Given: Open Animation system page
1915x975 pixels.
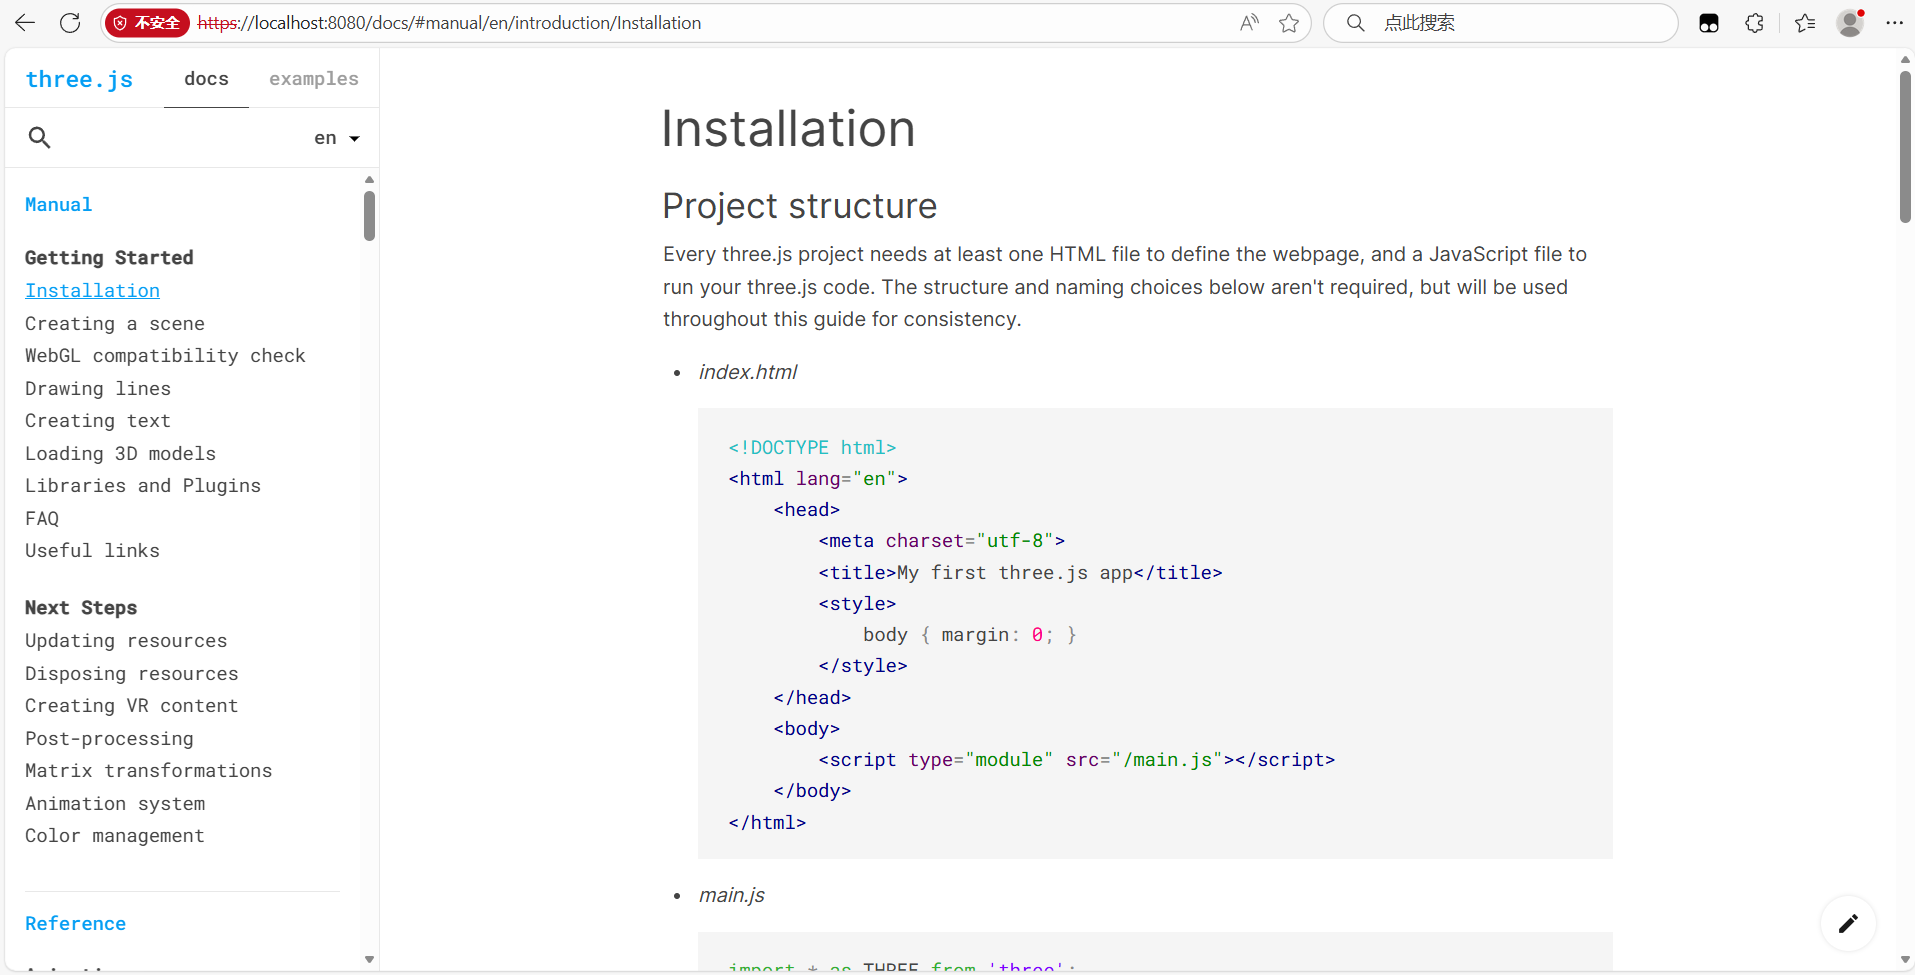Looking at the screenshot, I should pos(115,804).
